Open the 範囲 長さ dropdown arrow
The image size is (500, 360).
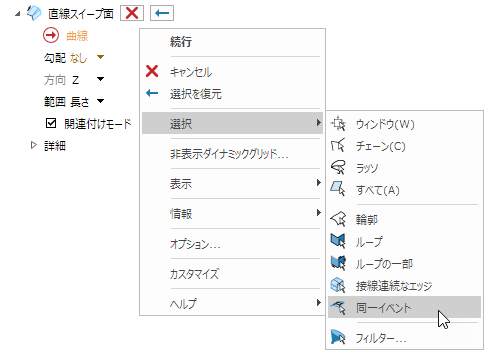tap(100, 101)
